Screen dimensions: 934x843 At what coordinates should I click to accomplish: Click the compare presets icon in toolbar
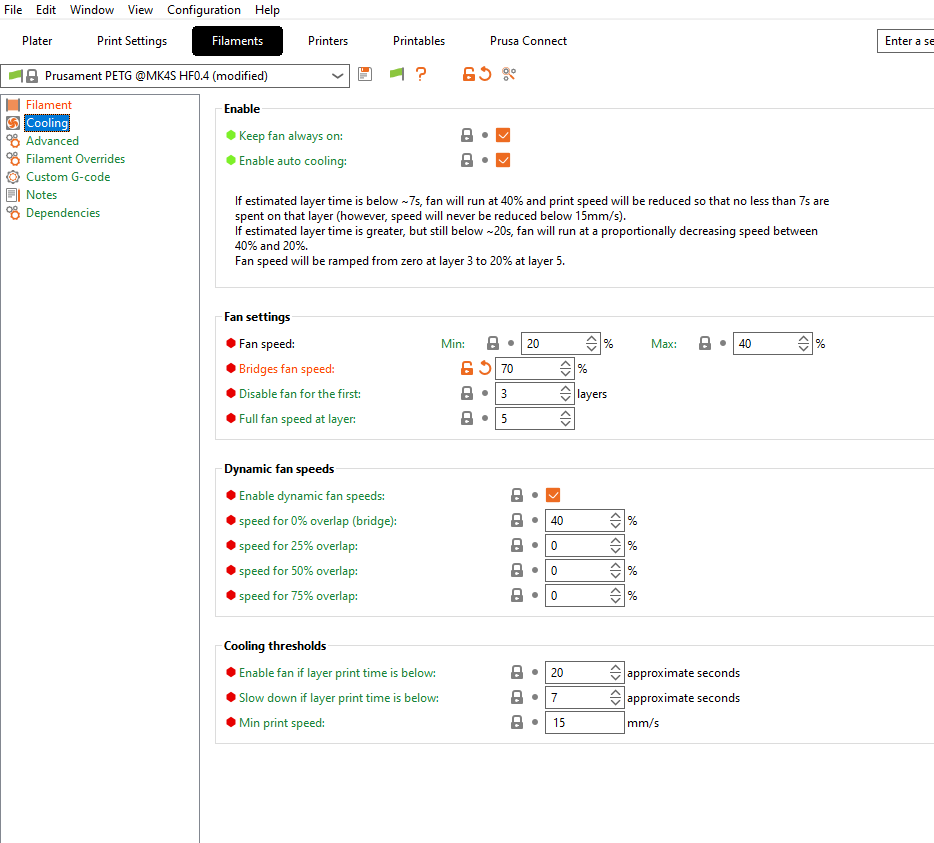[509, 74]
